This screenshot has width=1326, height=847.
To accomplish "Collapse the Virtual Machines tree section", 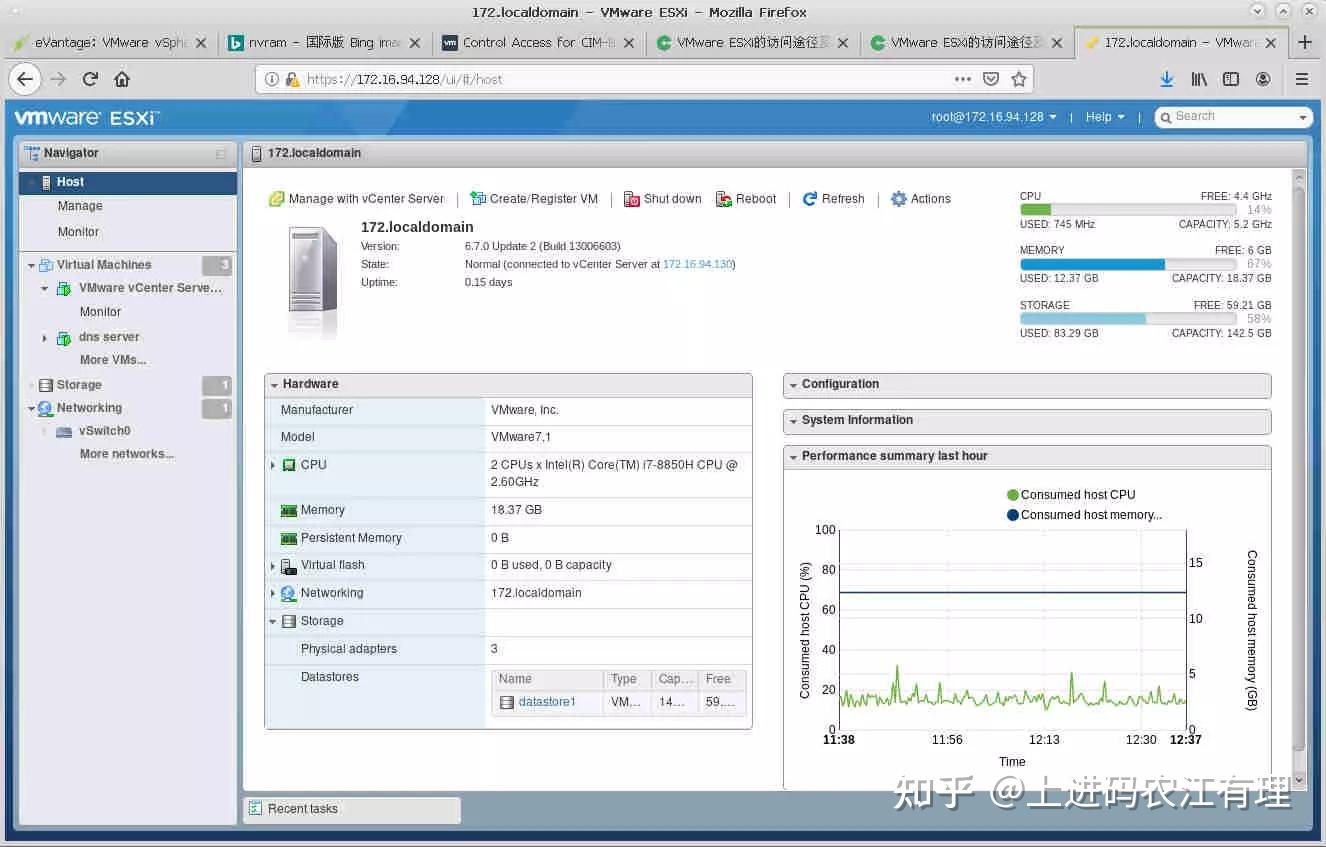I will pyautogui.click(x=30, y=264).
